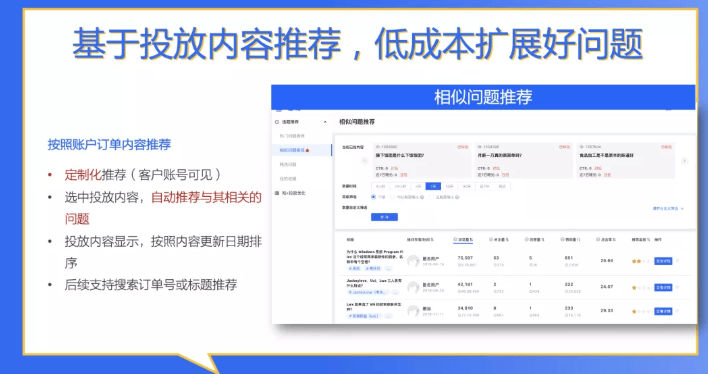Expand more tags in the 34,810 row
The height and width of the screenshot is (374, 708).
point(388,317)
